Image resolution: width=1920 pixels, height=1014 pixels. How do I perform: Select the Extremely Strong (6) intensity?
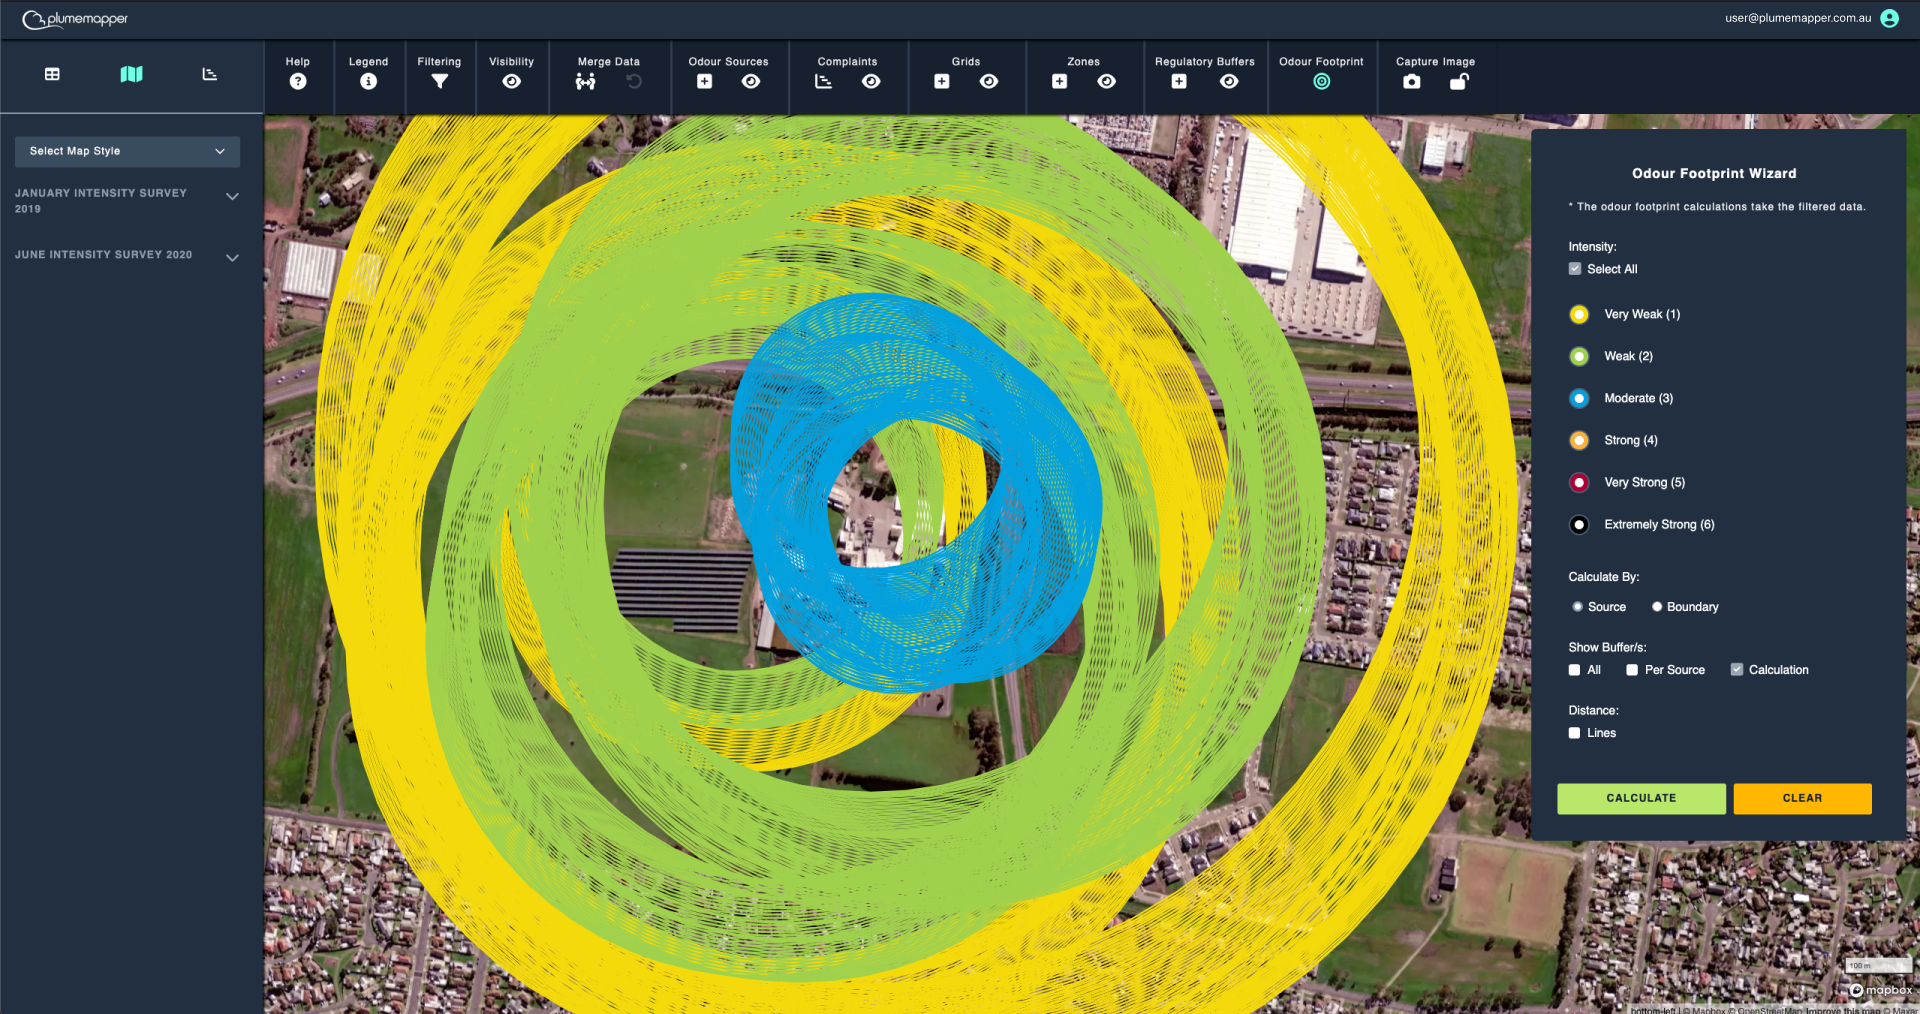tap(1579, 524)
